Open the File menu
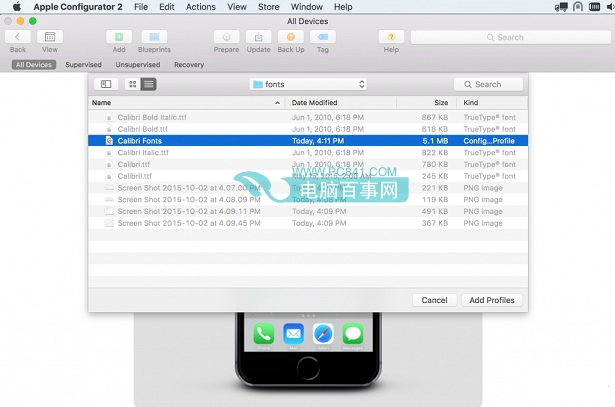 click(141, 7)
